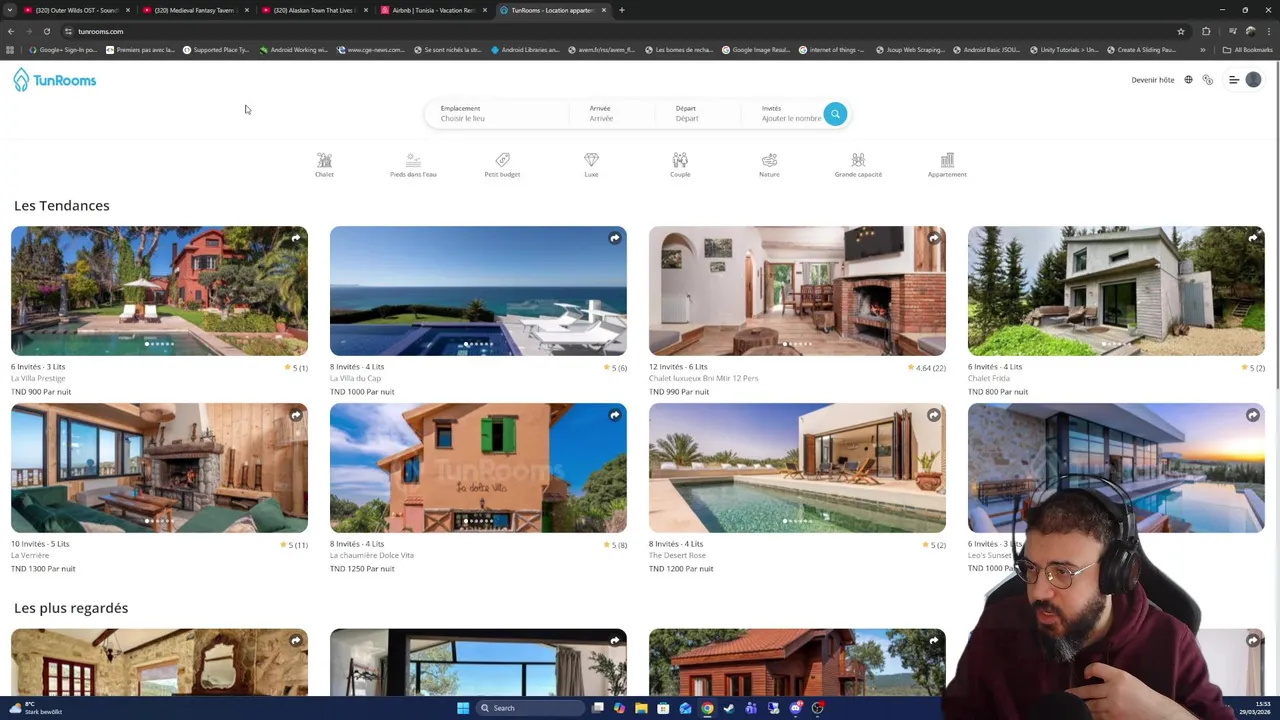Viewport: 1280px width, 720px height.
Task: Reload the page in Chrome
Action: pyautogui.click(x=46, y=31)
